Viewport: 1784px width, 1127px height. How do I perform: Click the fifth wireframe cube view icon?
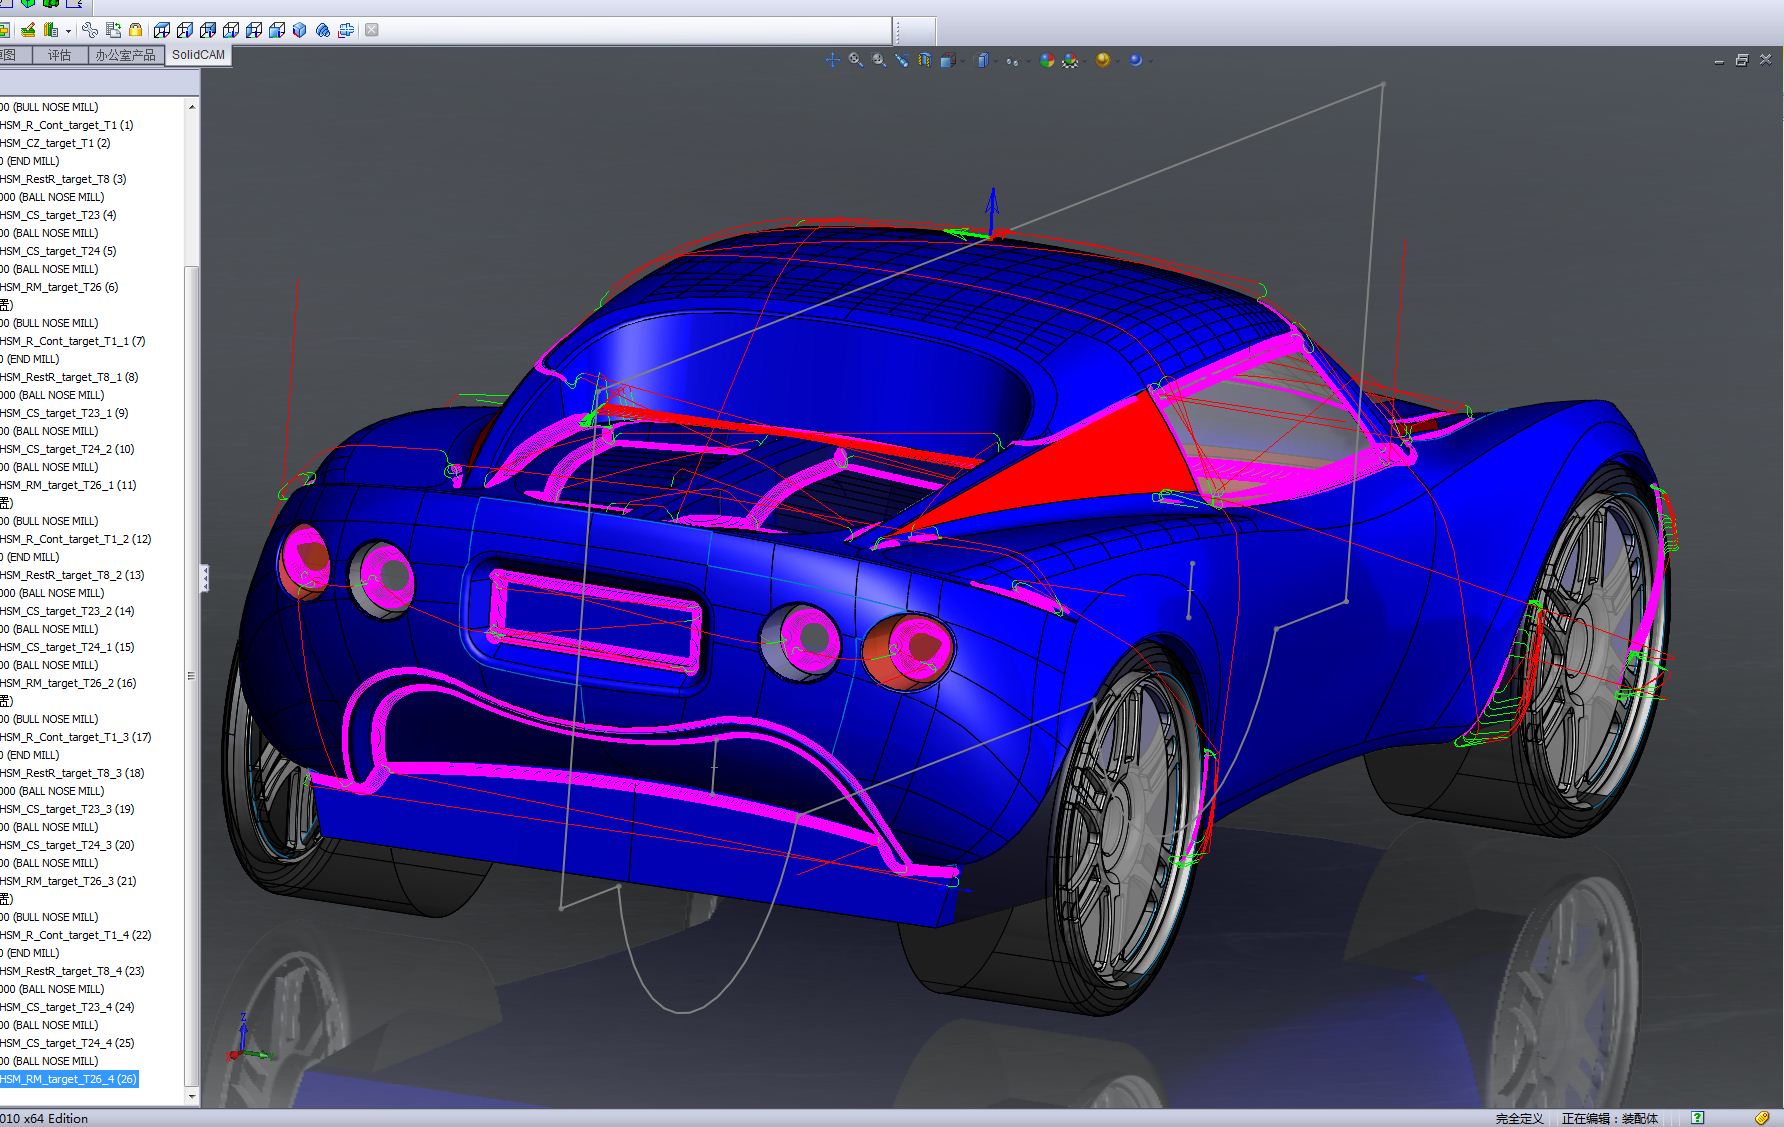click(254, 30)
